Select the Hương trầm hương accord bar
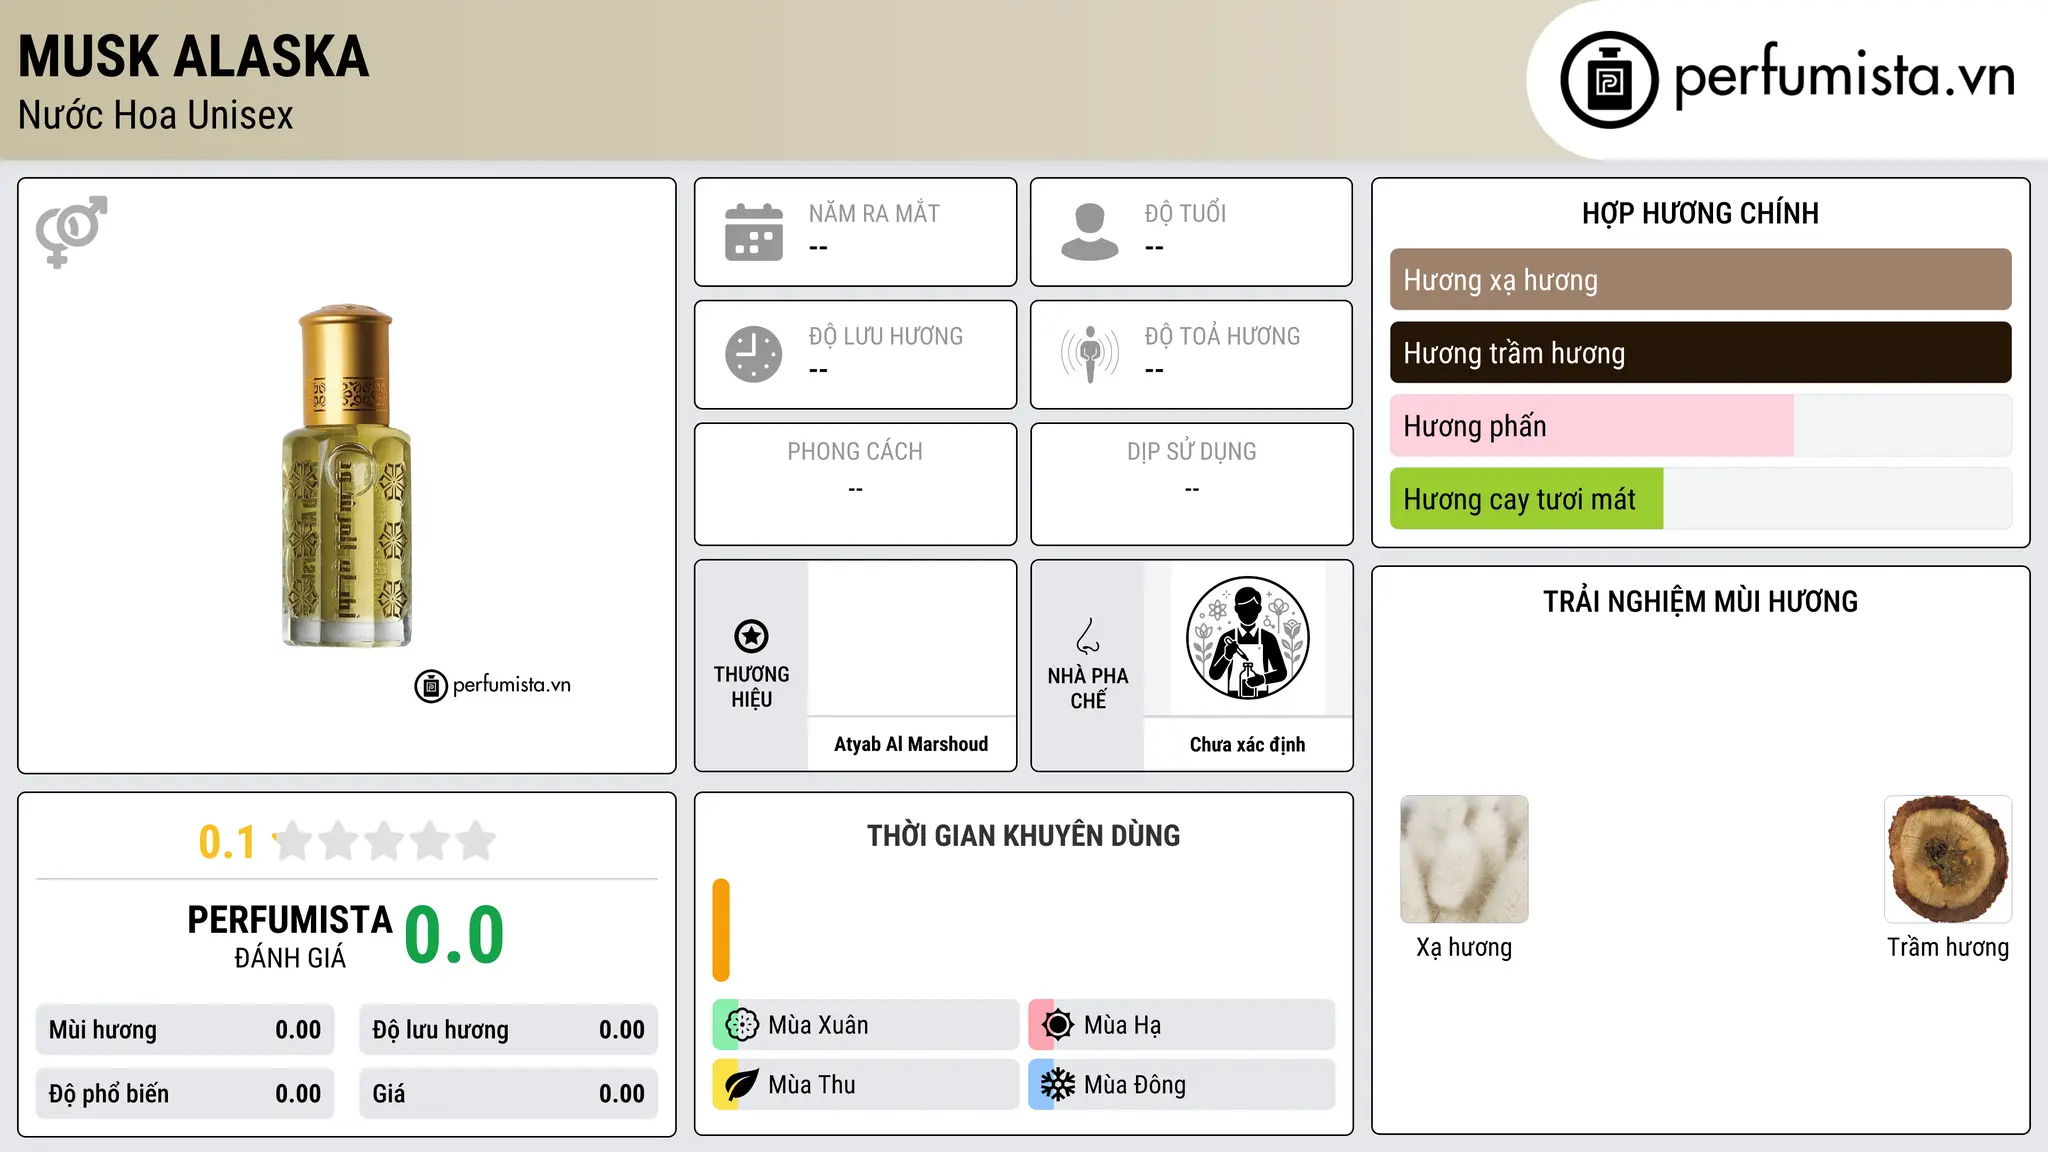The image size is (2048, 1152). click(x=1700, y=353)
